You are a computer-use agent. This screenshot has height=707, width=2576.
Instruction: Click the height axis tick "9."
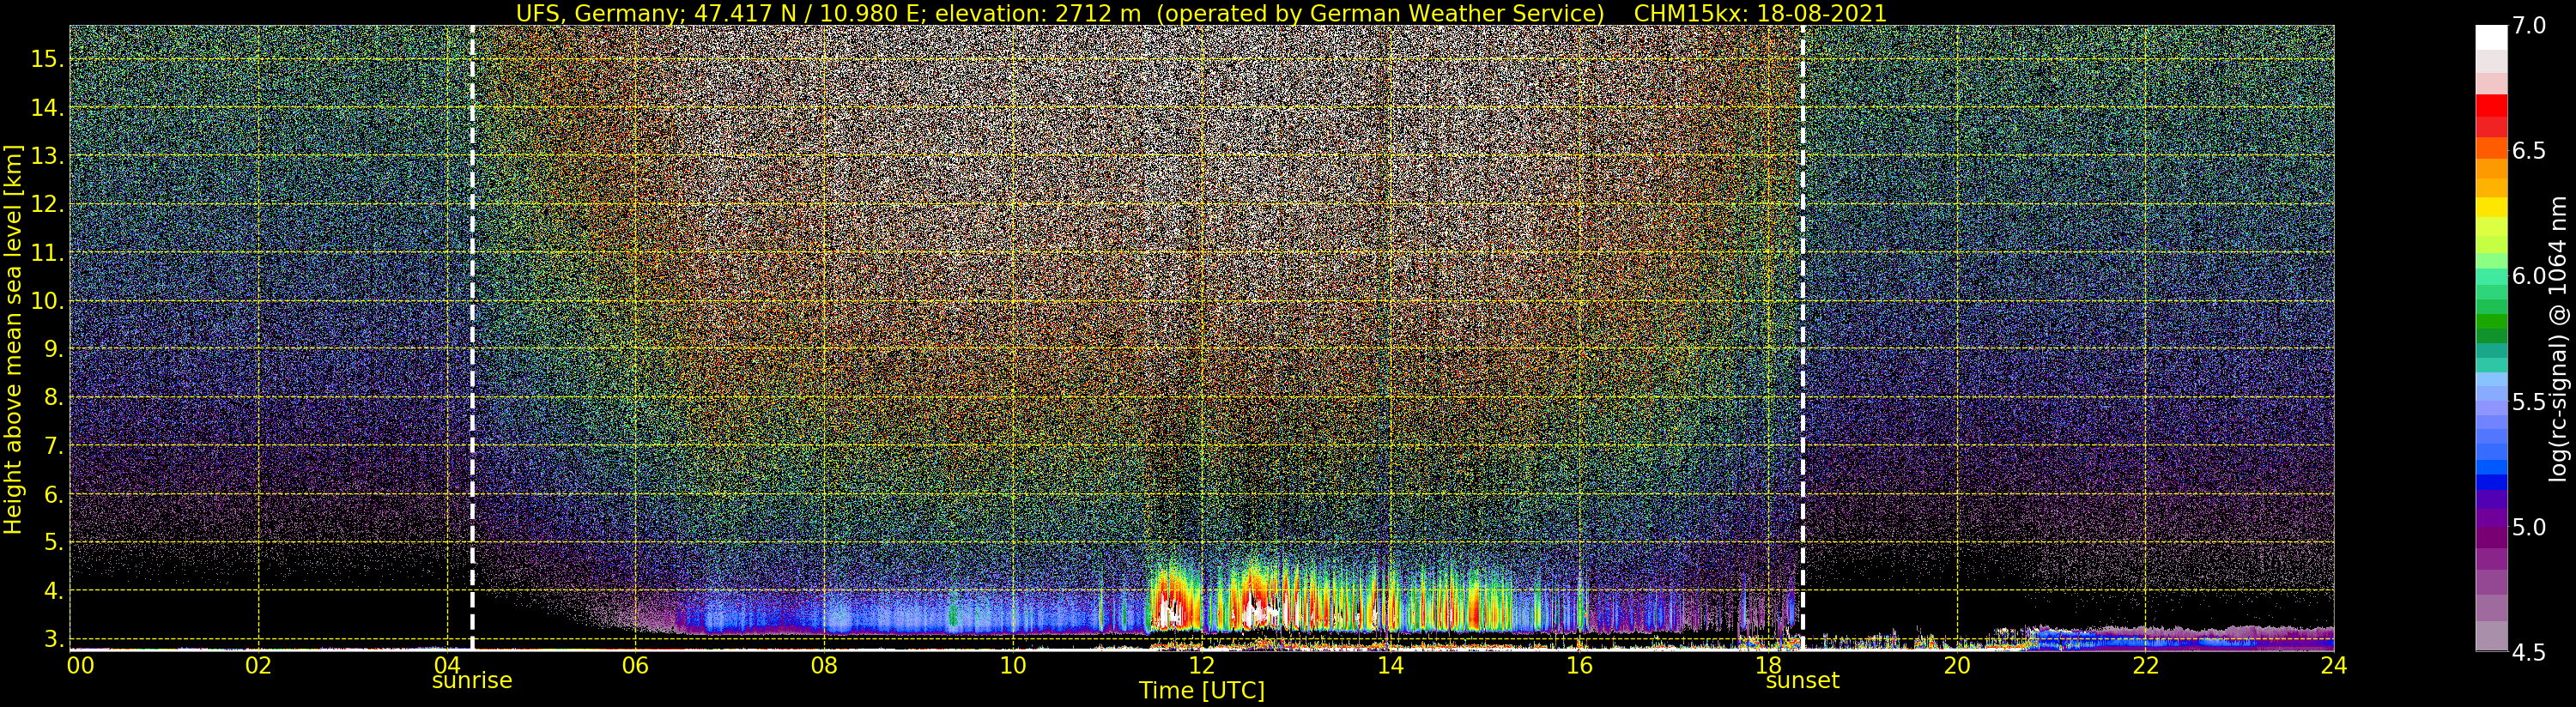(x=53, y=349)
